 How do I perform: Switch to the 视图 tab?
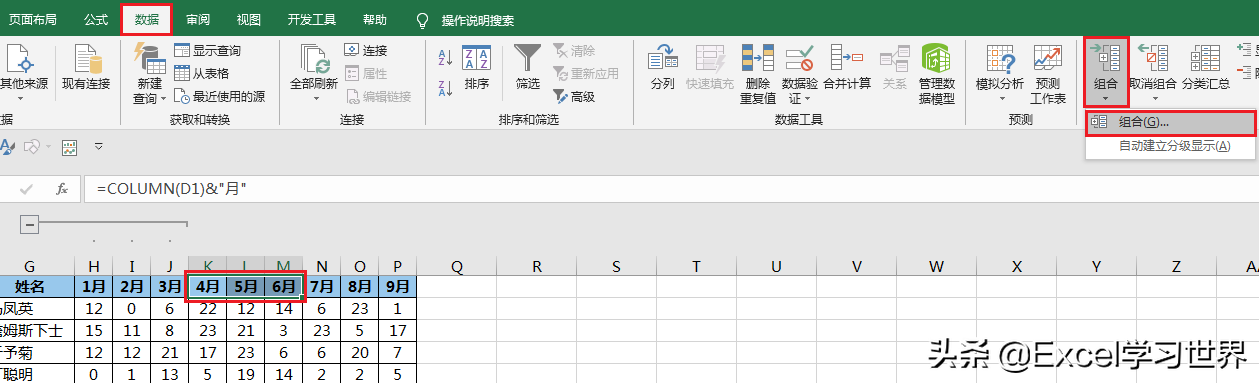(x=249, y=19)
